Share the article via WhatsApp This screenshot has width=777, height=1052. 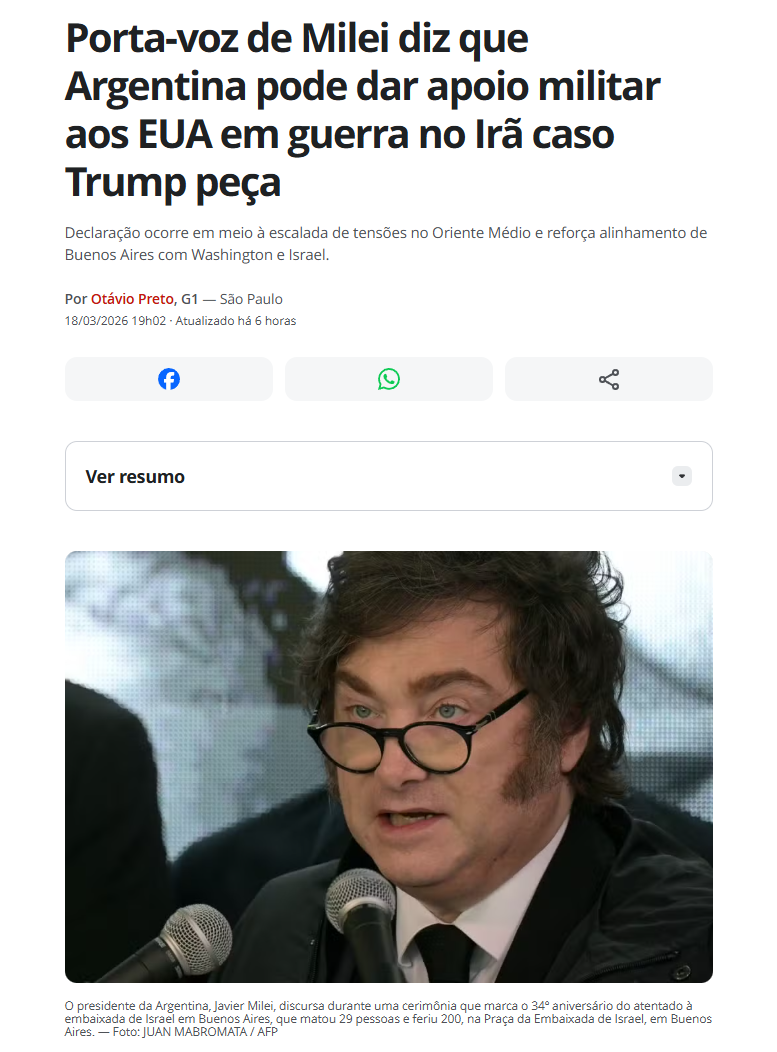388,379
